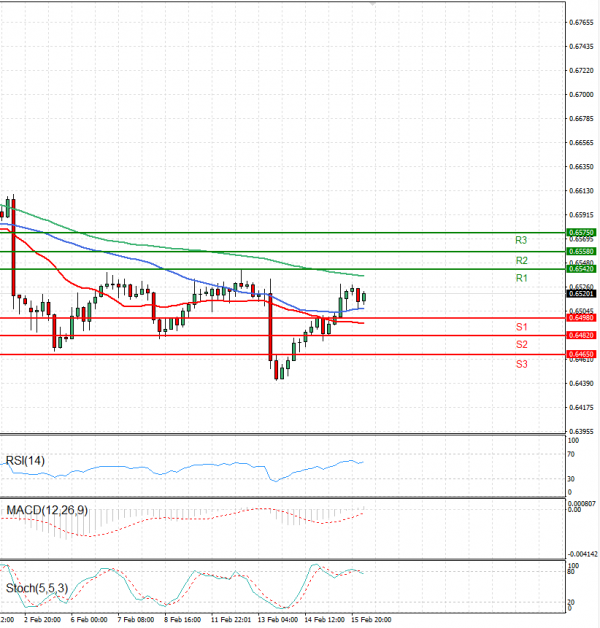Click the R3 resistance label
600x628 pixels.
[521, 240]
